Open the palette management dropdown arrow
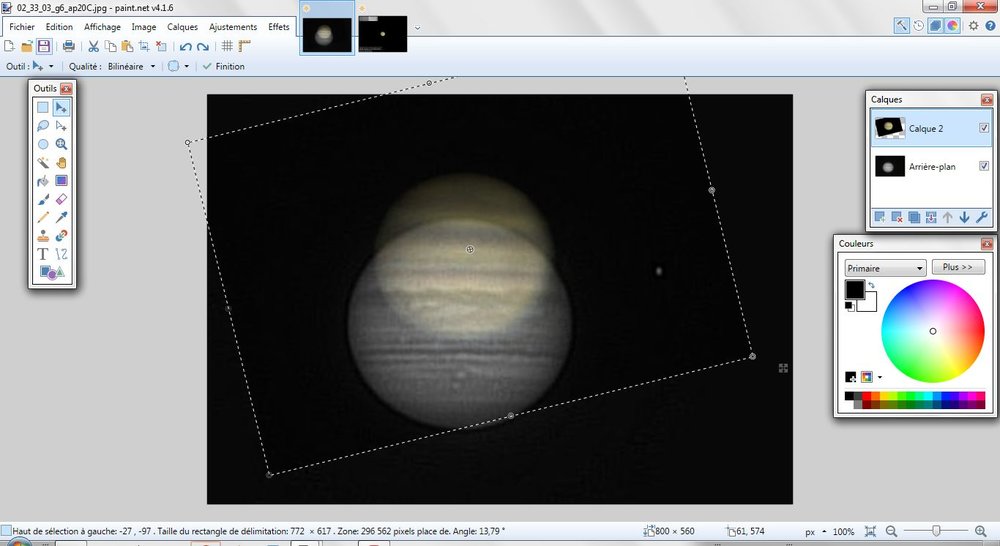This screenshot has width=1000, height=546. (880, 377)
